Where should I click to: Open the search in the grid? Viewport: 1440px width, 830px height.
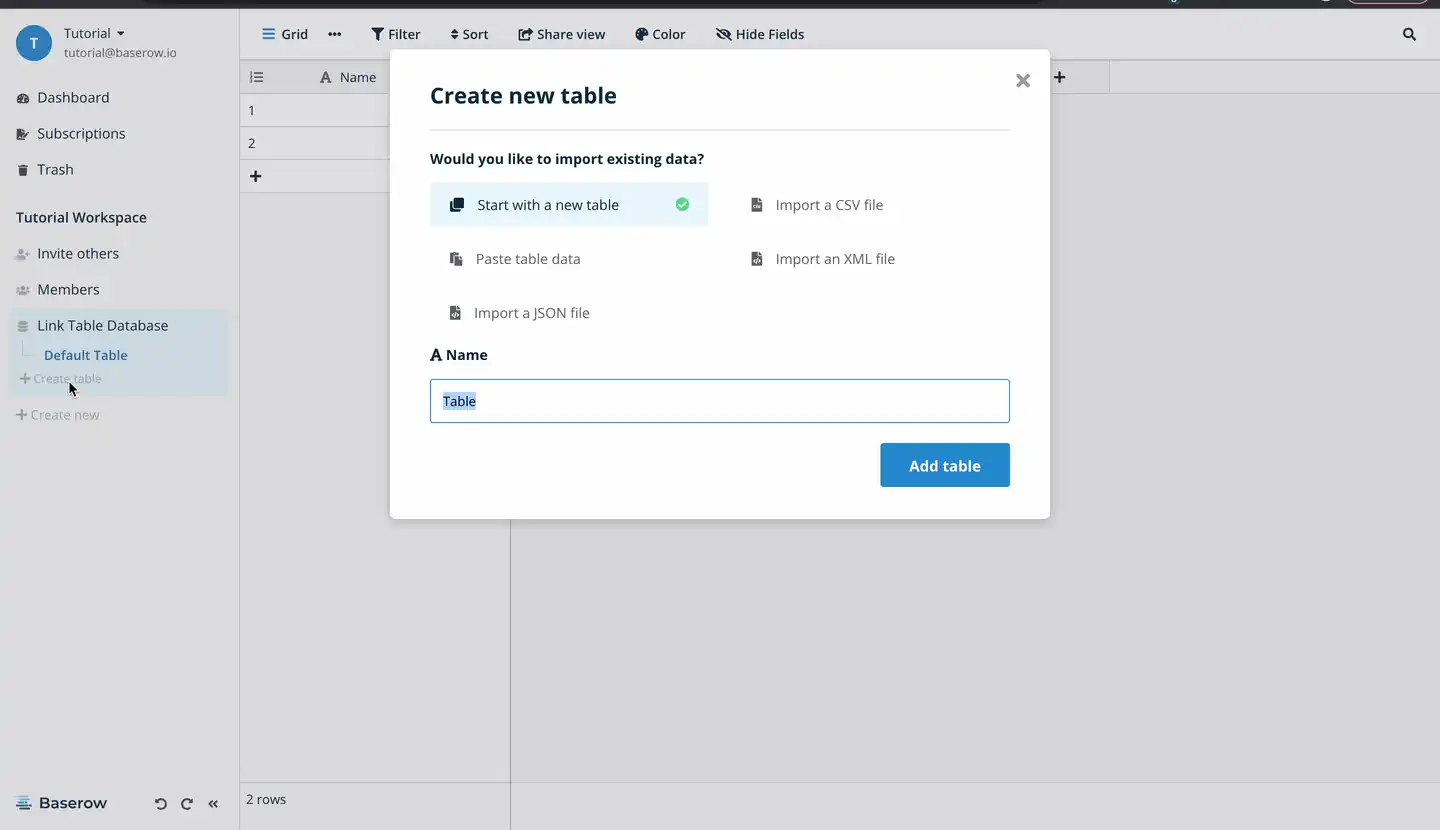pos(1408,33)
